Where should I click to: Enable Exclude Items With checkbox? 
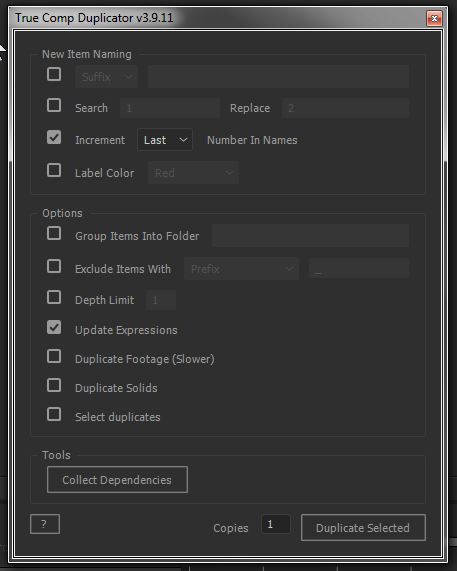(54, 266)
